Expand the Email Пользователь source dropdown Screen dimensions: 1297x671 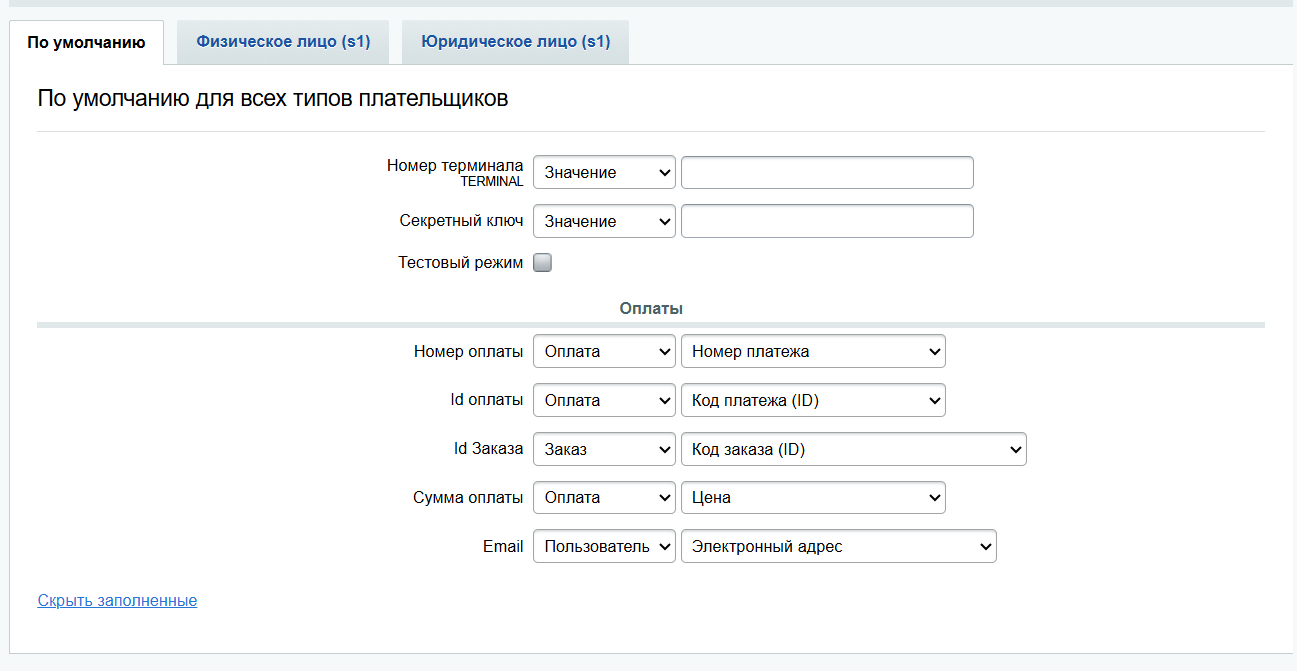coord(604,547)
